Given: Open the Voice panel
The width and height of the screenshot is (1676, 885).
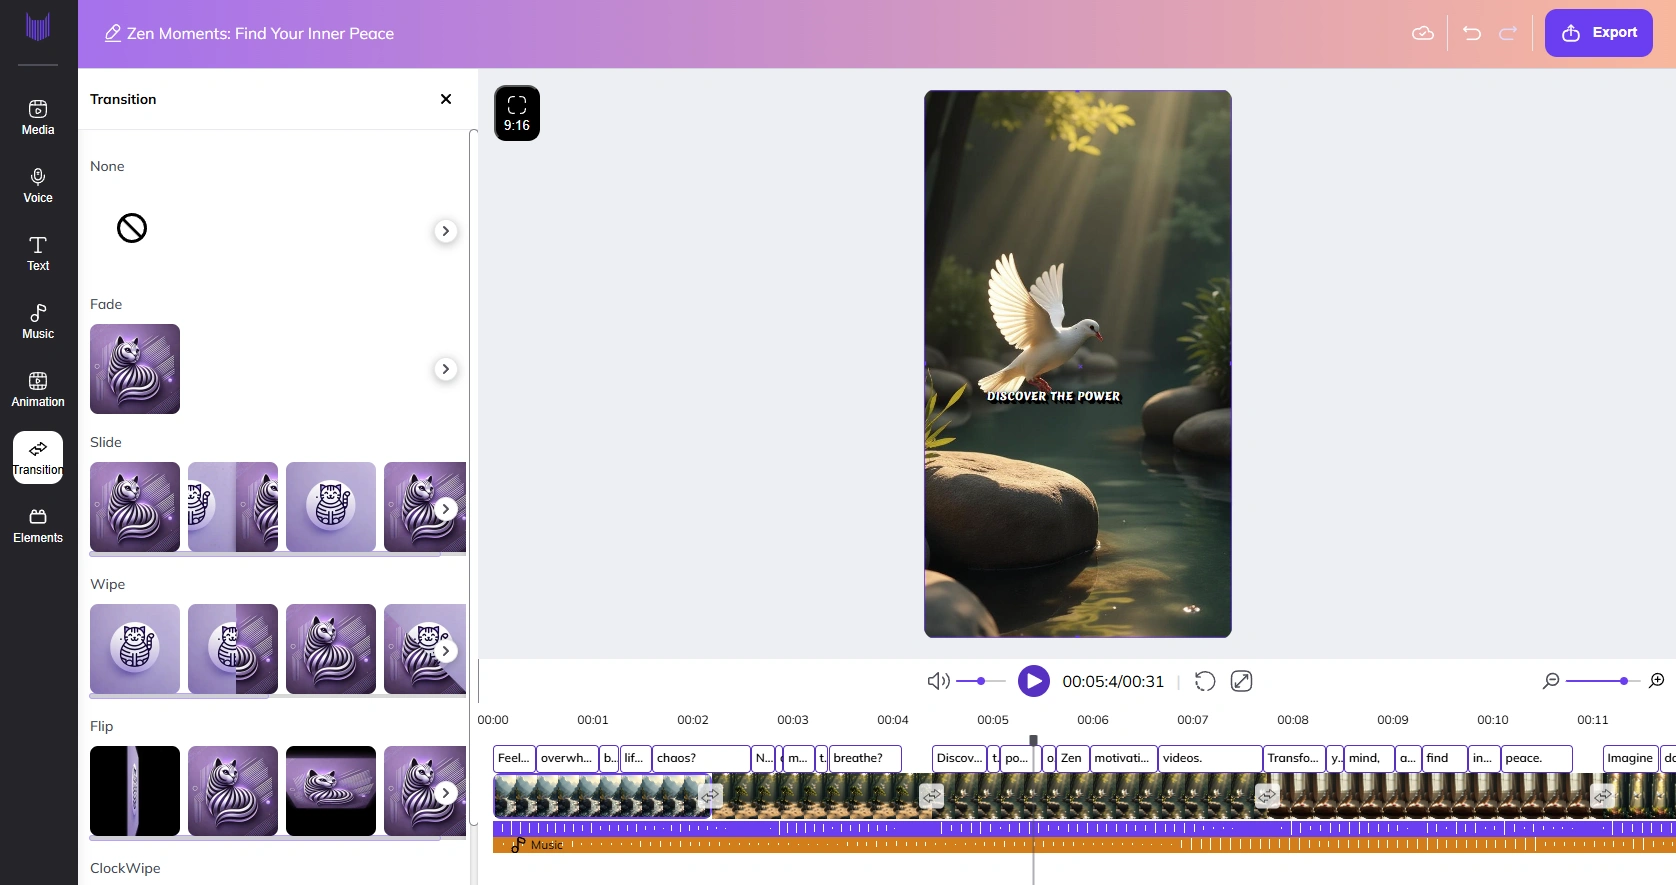Looking at the screenshot, I should pyautogui.click(x=38, y=185).
